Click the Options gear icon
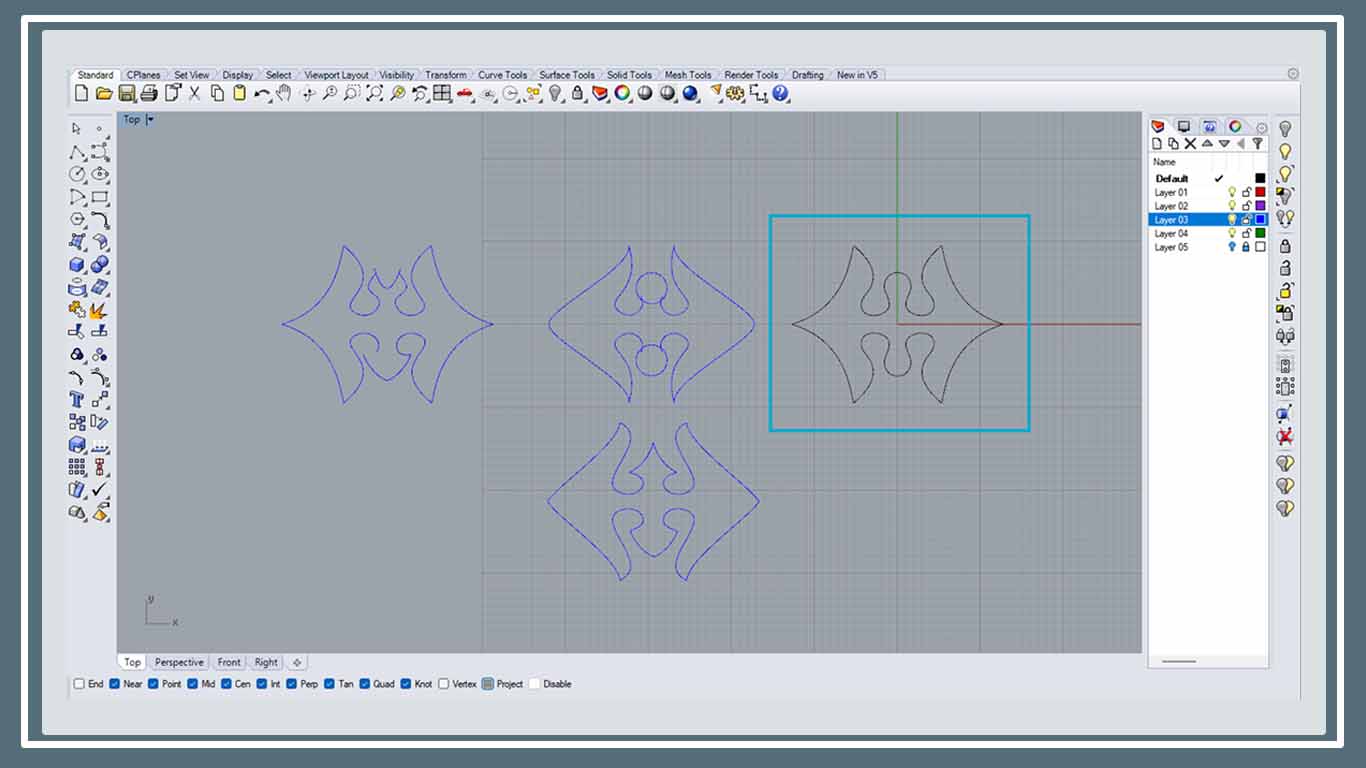The height and width of the screenshot is (768, 1366). click(736, 94)
